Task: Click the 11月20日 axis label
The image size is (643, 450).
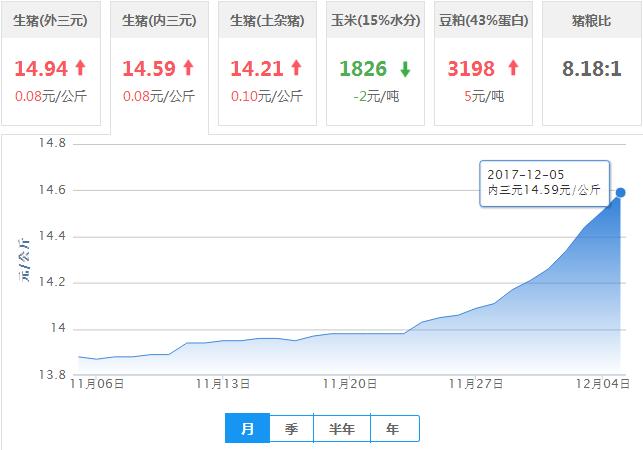Action: (x=350, y=384)
